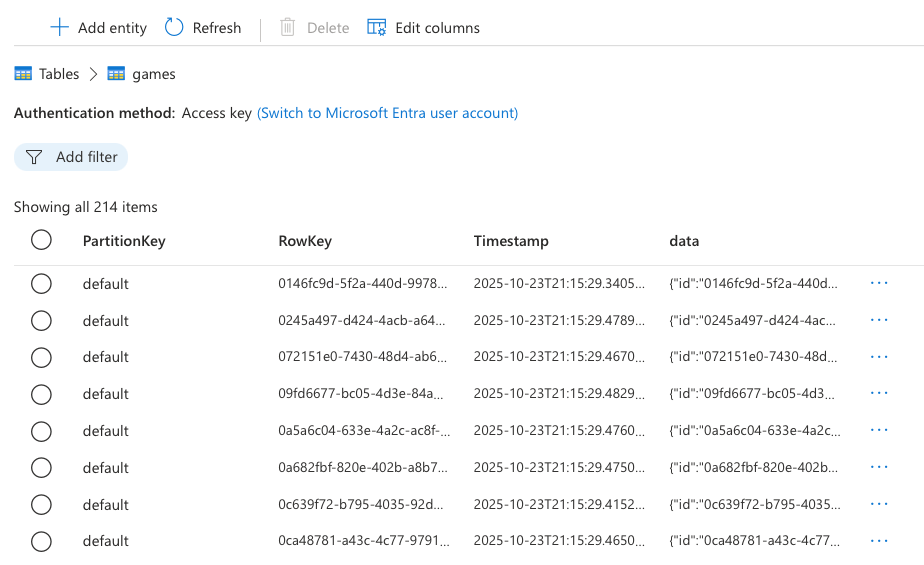Click the Edit columns icon
Viewport: 924px width, 565px height.
(377, 28)
